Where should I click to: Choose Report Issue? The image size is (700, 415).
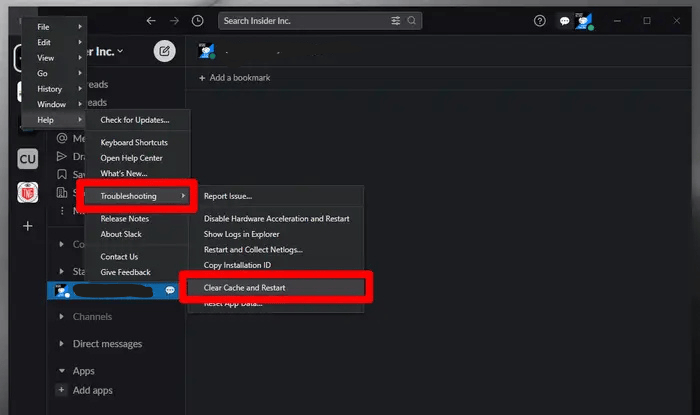coord(228,196)
